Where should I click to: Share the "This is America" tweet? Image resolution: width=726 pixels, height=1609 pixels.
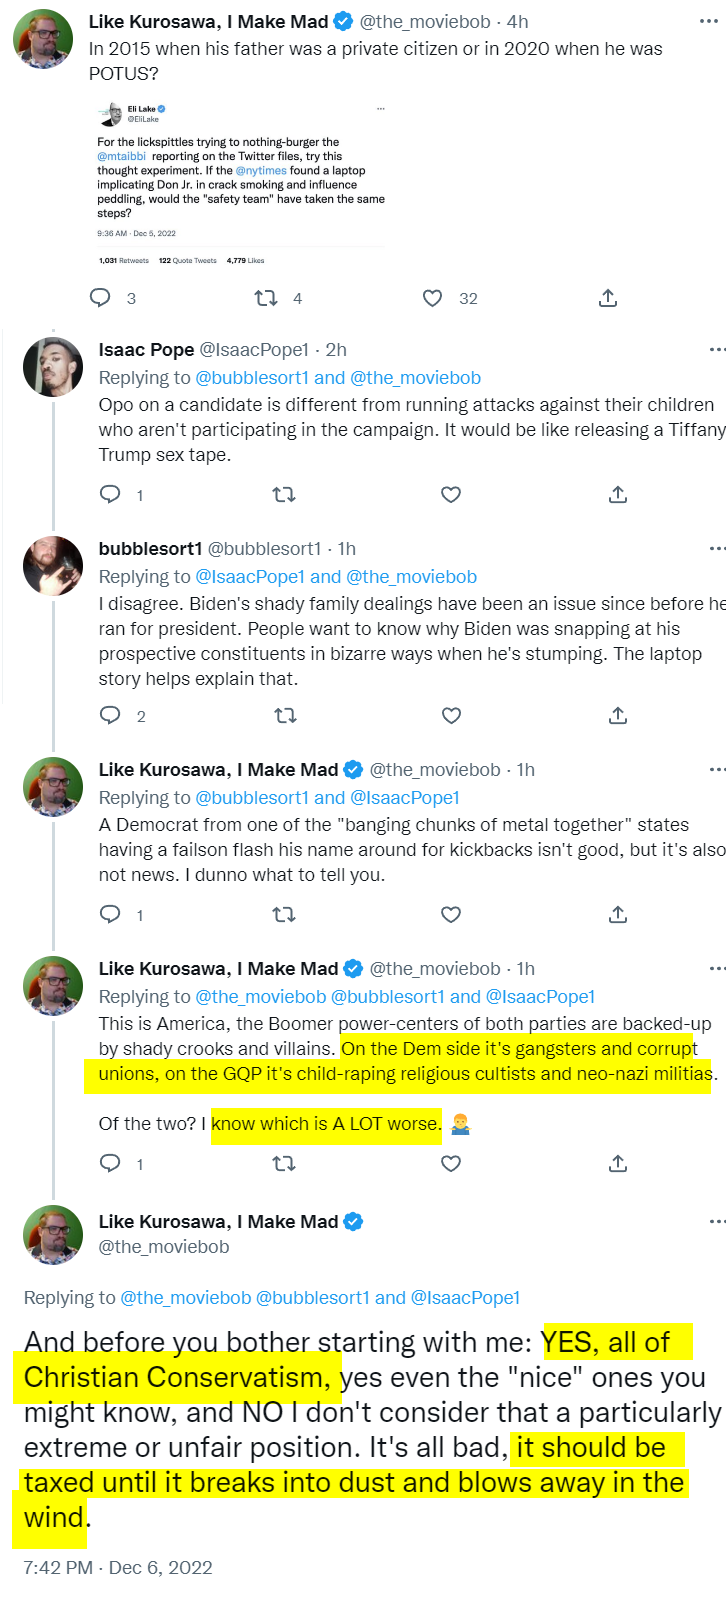618,1163
